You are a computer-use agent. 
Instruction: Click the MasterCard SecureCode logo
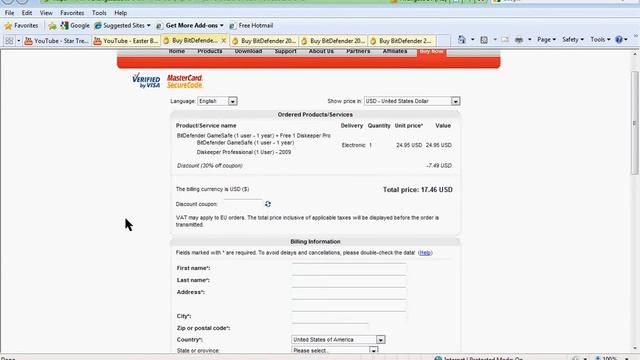click(185, 81)
